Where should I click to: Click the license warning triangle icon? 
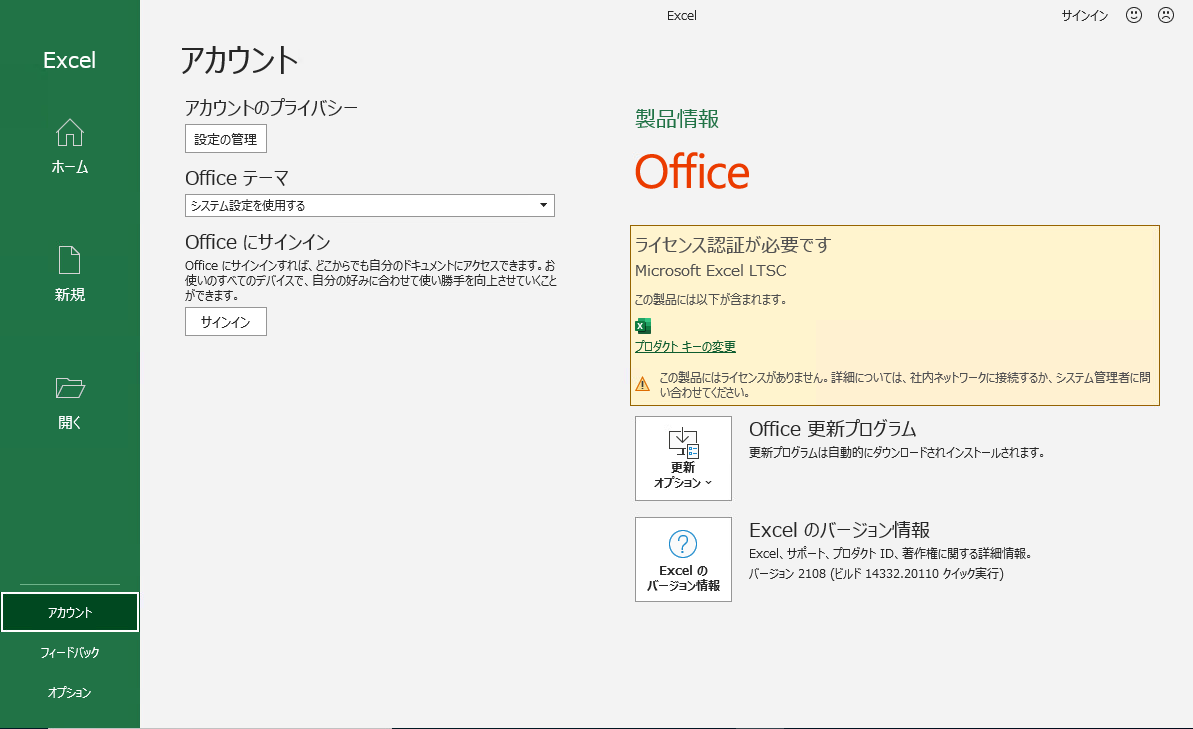pos(643,384)
